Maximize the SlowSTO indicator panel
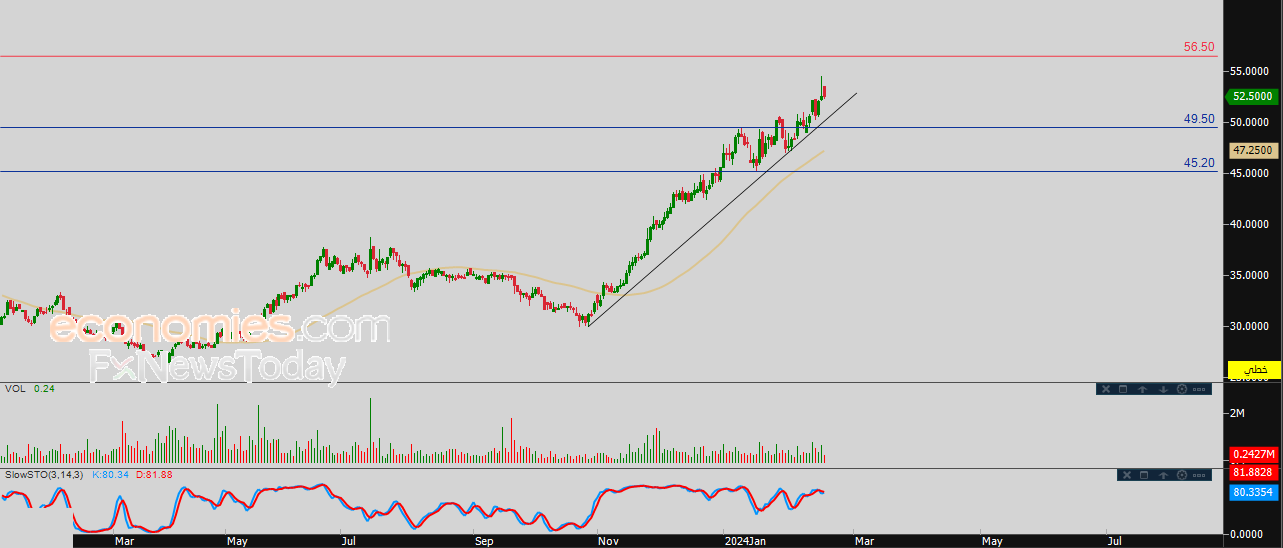 tap(1144, 475)
